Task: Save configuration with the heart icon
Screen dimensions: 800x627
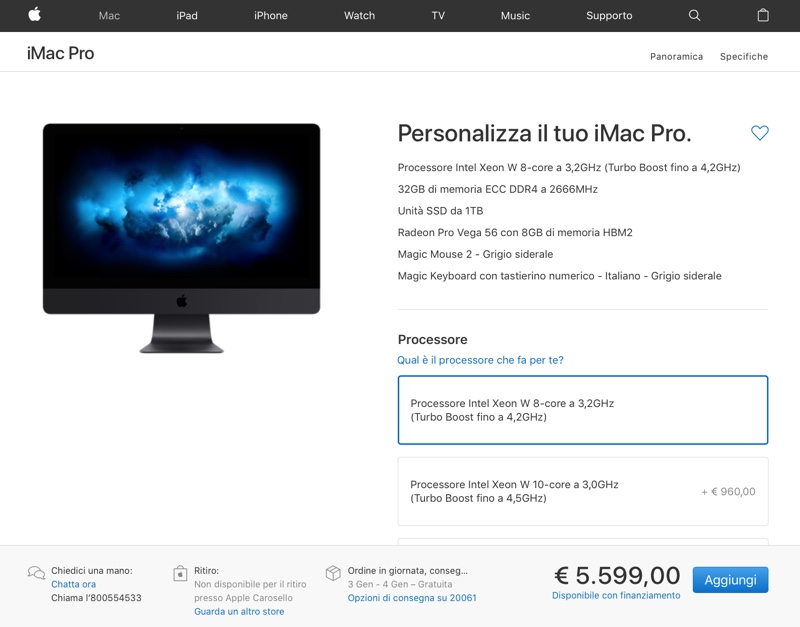Action: pyautogui.click(x=759, y=133)
